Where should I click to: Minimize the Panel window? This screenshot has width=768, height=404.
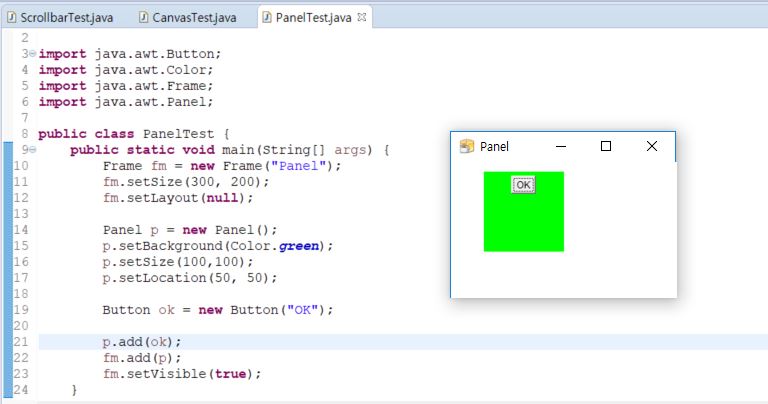(x=561, y=146)
